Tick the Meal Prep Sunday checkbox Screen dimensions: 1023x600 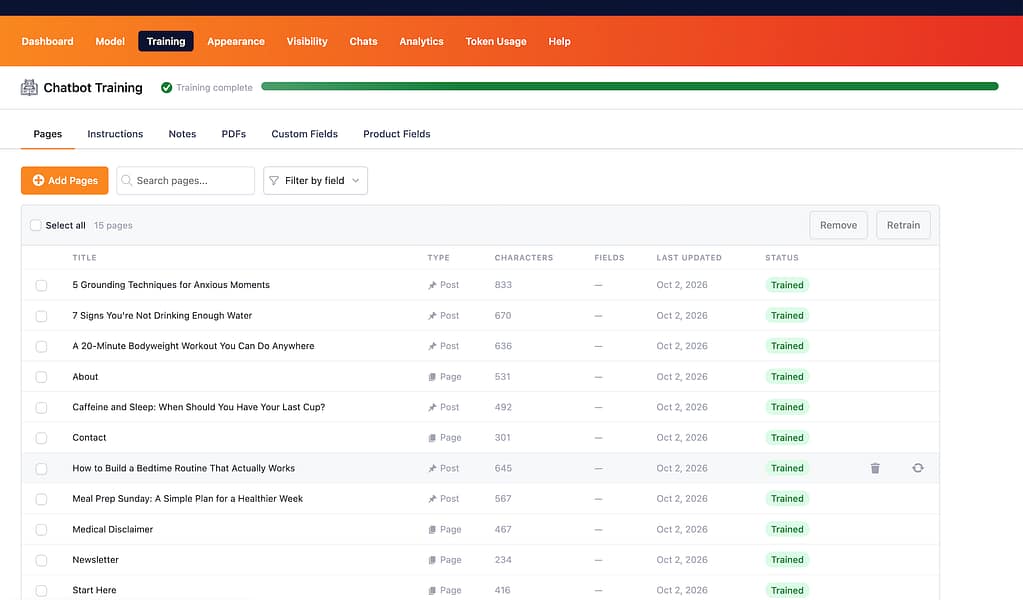click(x=41, y=499)
